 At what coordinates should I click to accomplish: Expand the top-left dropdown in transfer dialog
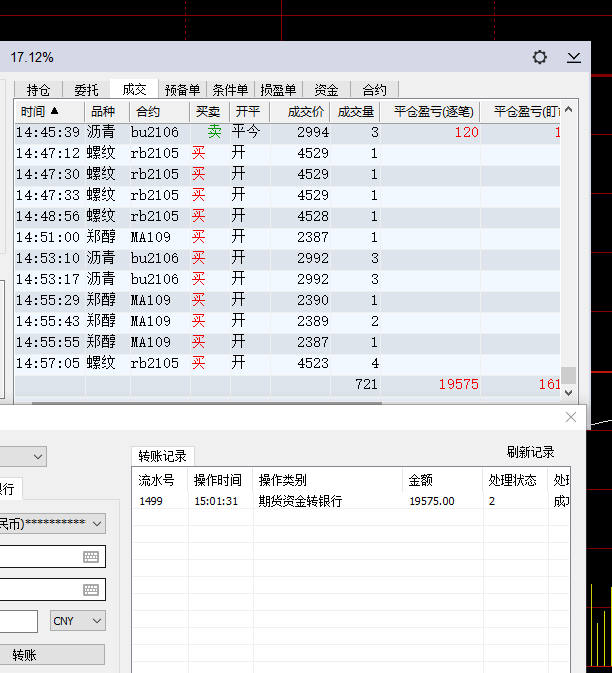tap(23, 457)
